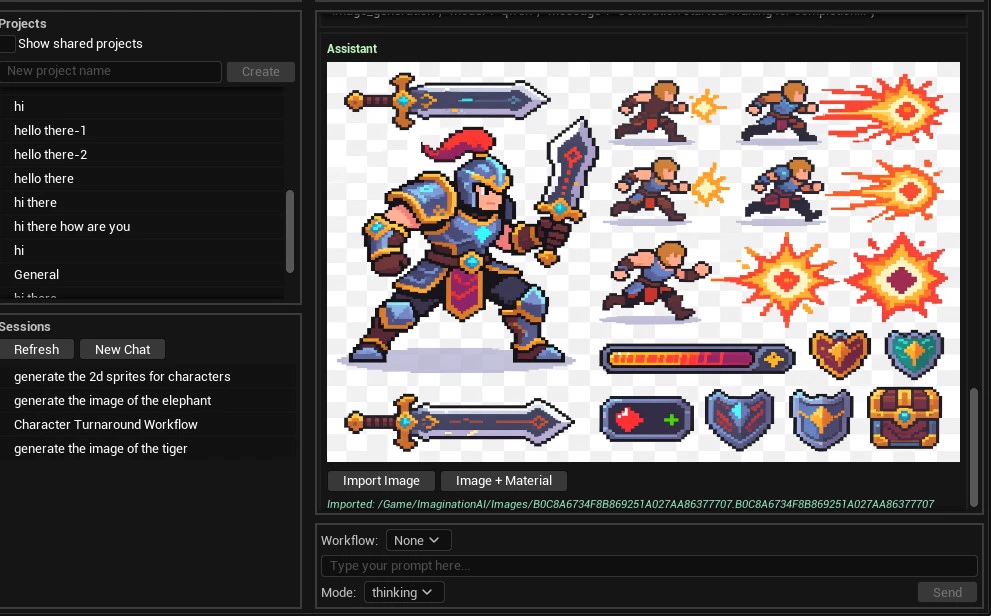Click the imported asset path text

[x=630, y=504]
